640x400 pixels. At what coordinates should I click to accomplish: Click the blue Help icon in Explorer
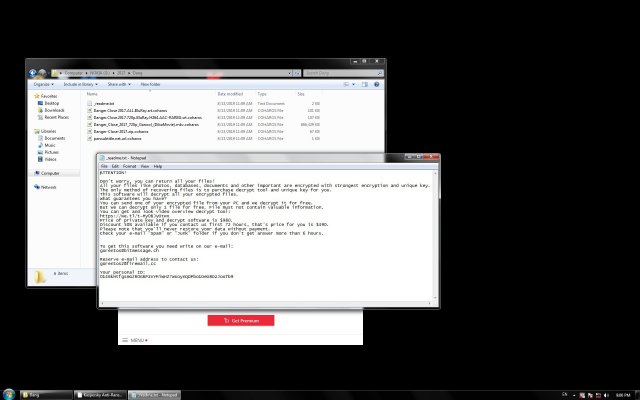point(376,84)
